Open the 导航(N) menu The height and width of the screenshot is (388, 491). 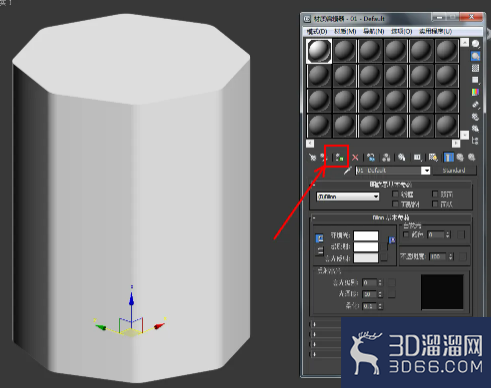tap(374, 31)
